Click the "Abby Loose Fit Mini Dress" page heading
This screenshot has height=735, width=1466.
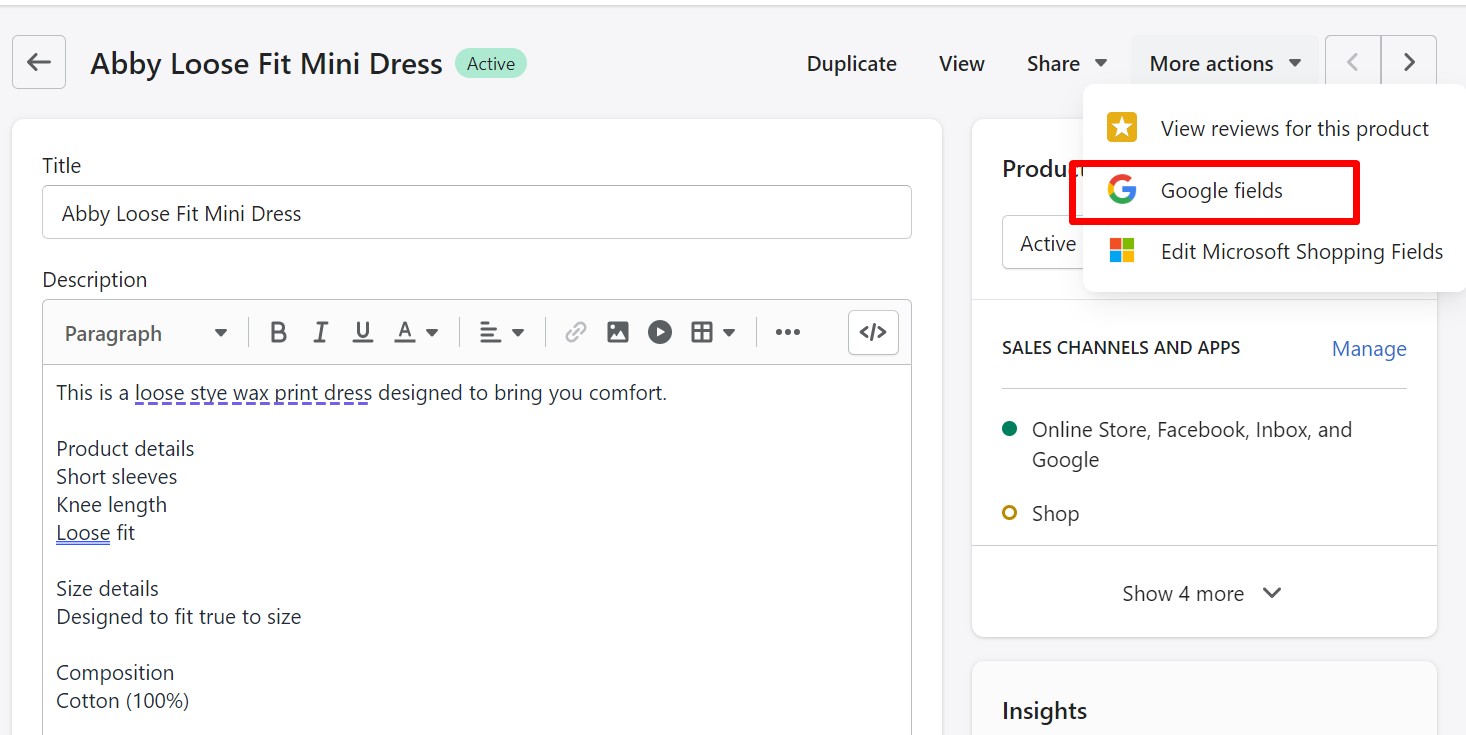tap(266, 63)
